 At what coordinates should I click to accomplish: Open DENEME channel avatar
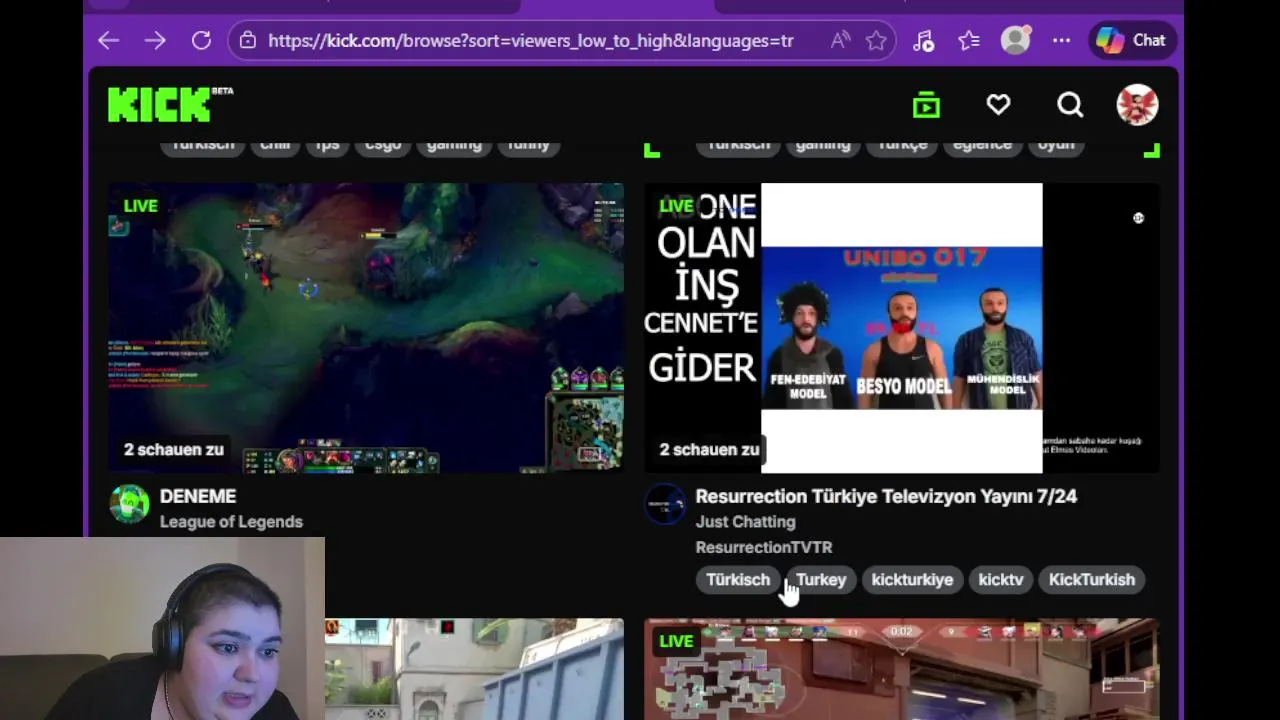129,504
